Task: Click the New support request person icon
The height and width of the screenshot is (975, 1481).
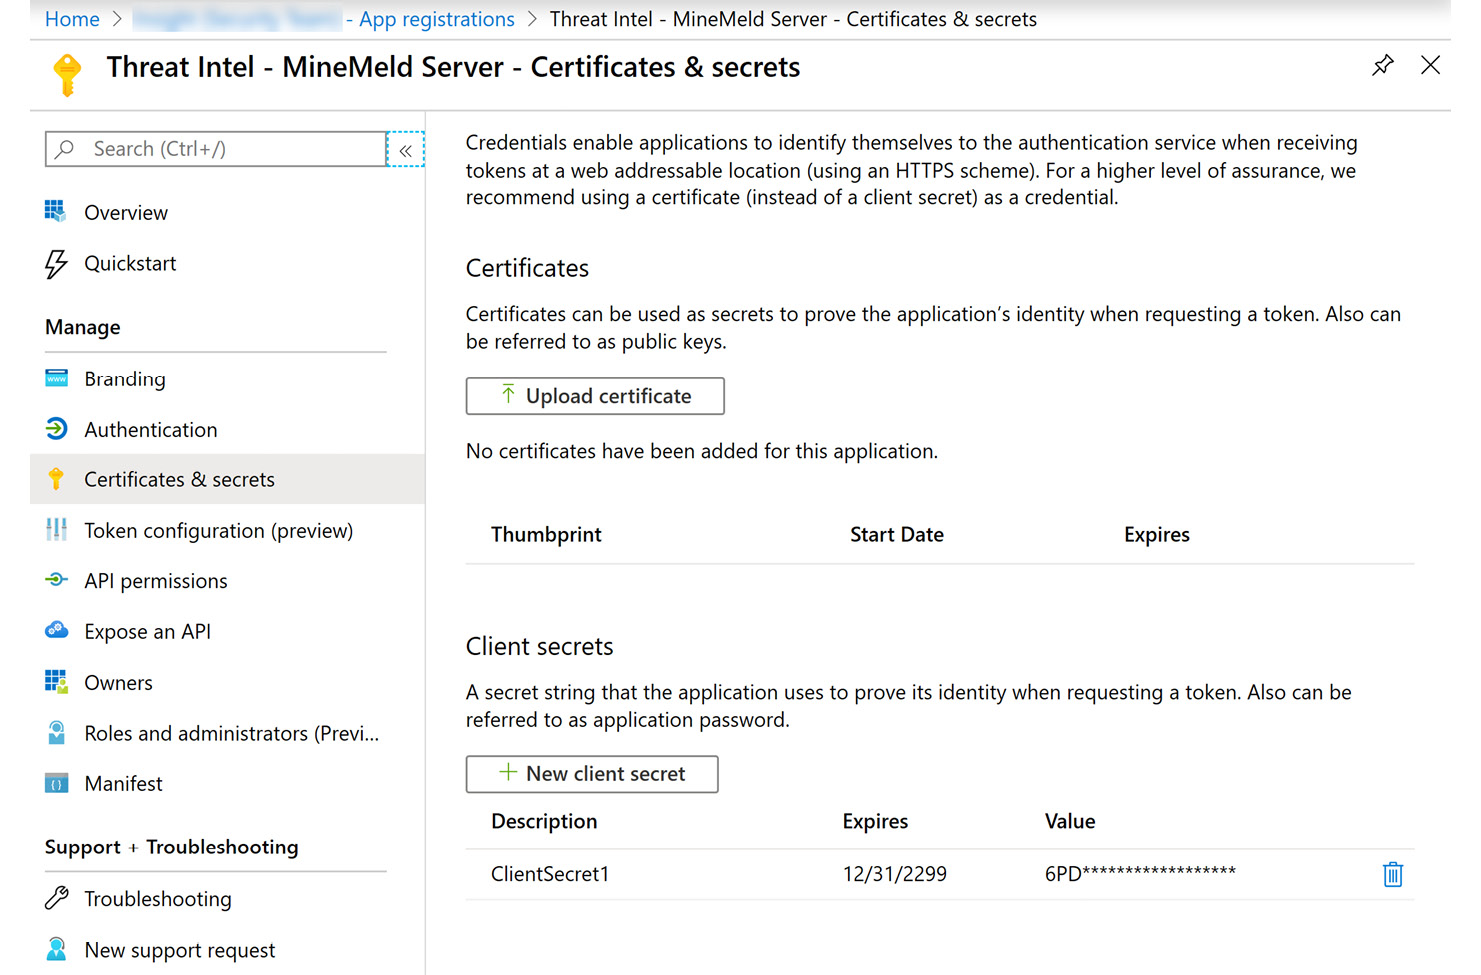Action: (x=56, y=949)
